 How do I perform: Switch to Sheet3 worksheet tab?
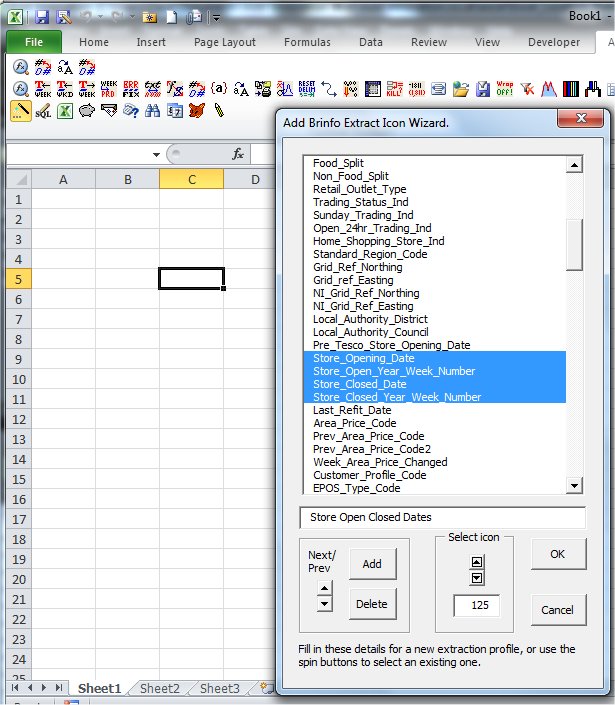coord(219,688)
